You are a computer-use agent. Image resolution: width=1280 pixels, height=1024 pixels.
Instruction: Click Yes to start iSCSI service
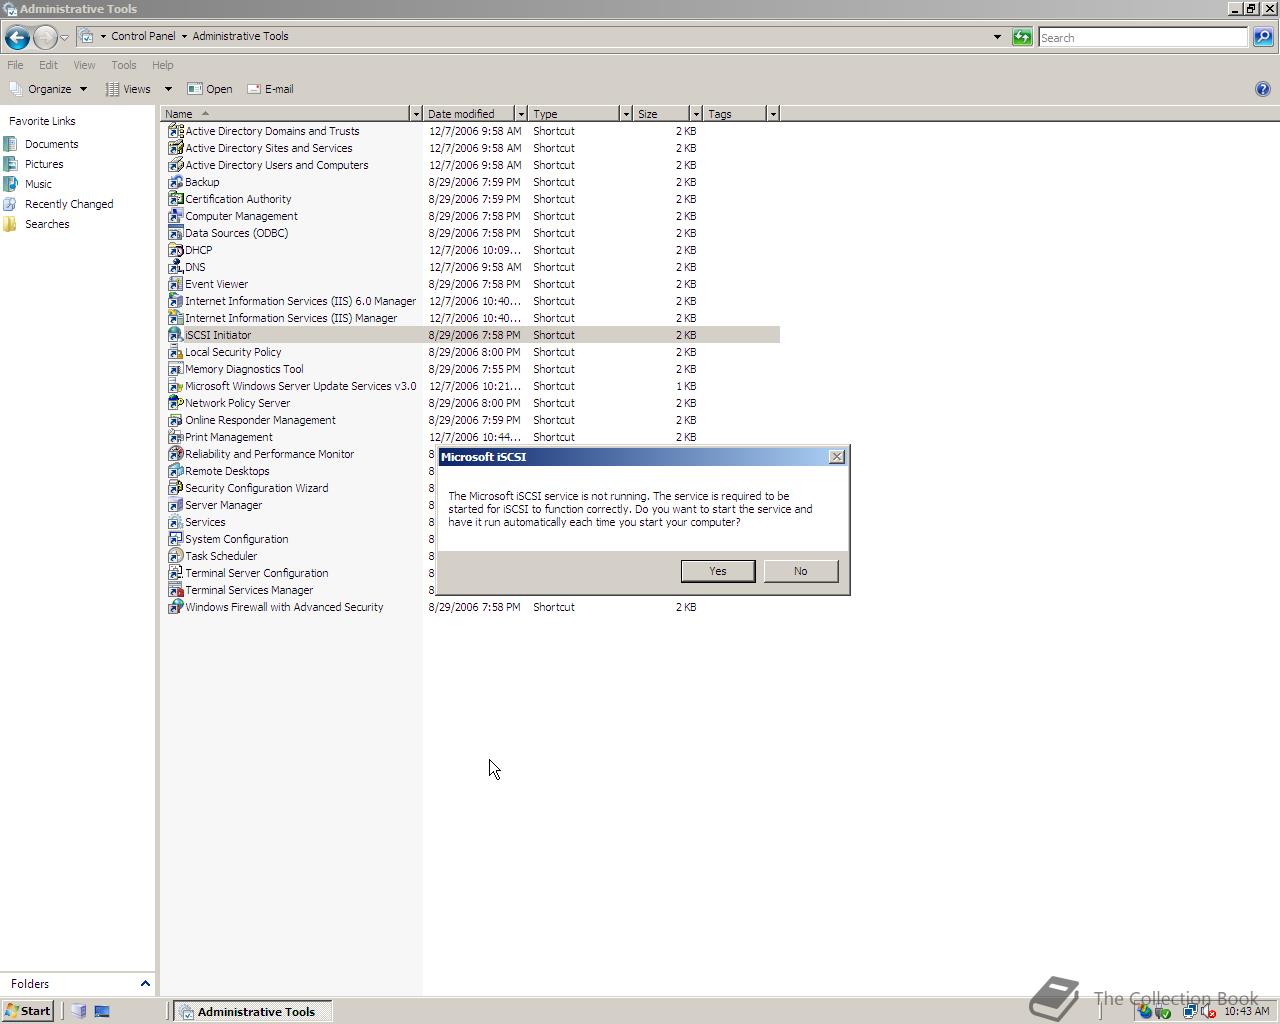point(718,571)
